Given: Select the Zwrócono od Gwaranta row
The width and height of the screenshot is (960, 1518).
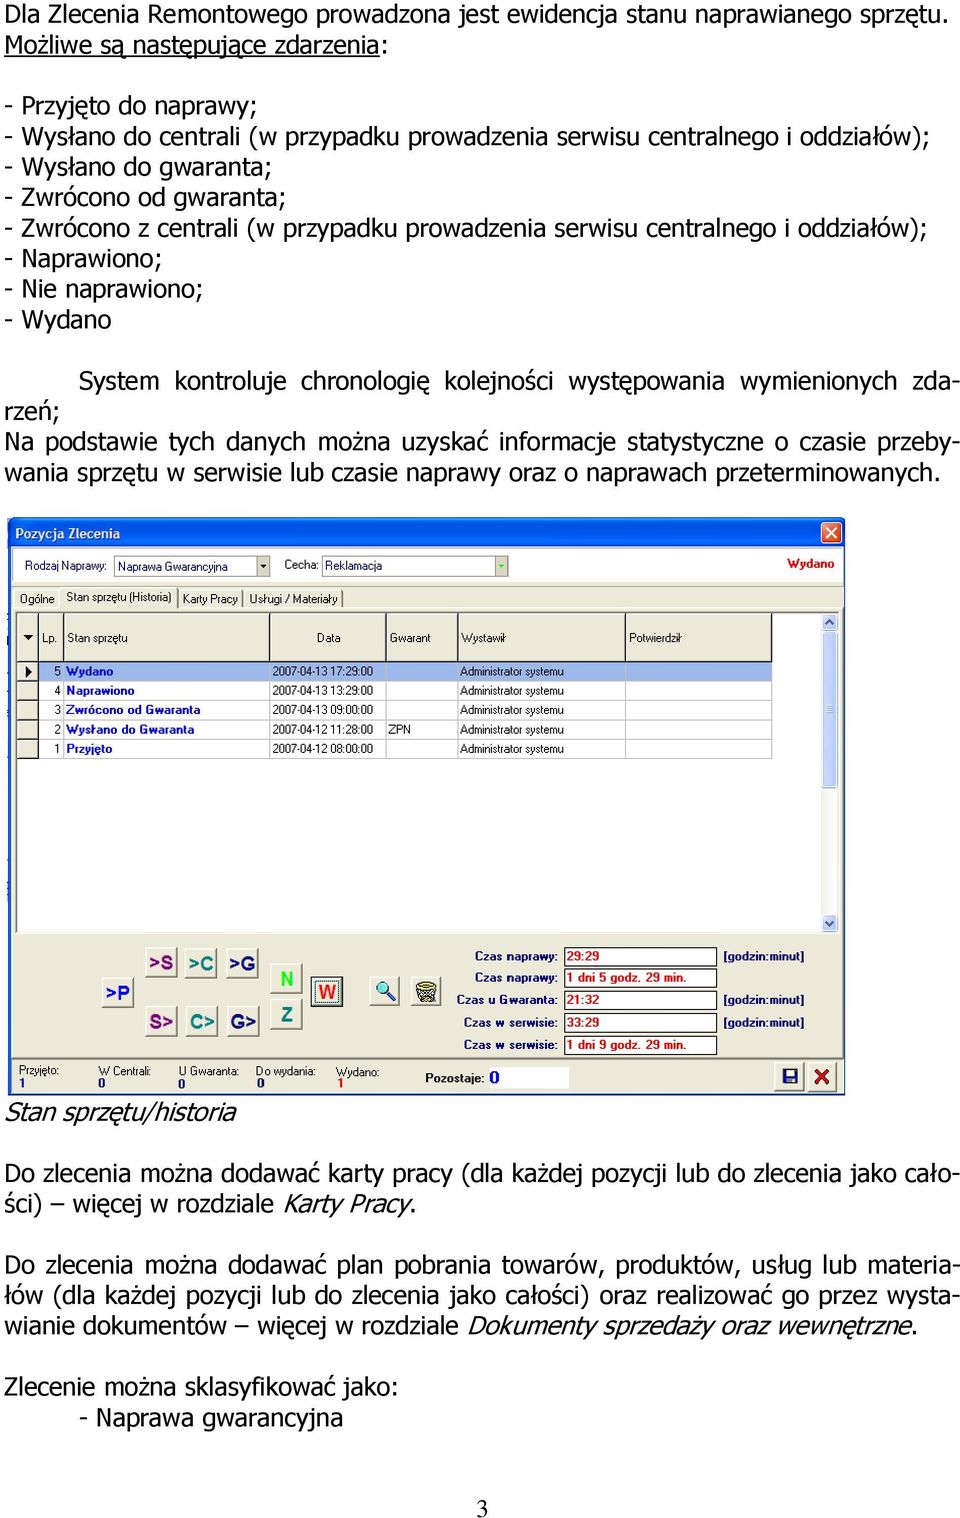Looking at the screenshot, I should [x=395, y=710].
